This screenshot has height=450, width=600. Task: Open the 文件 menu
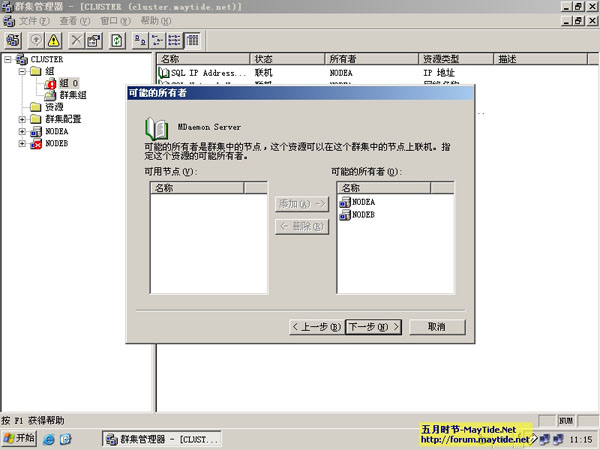coord(34,20)
